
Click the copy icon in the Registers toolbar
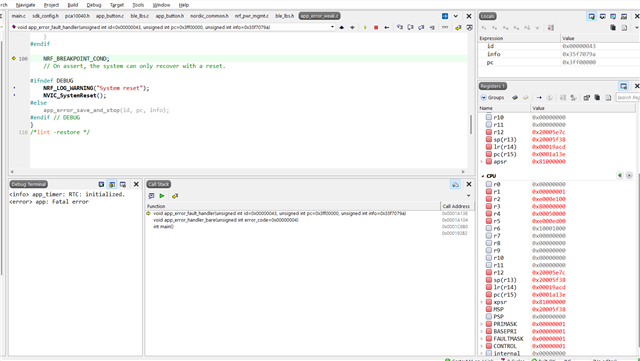(597, 98)
